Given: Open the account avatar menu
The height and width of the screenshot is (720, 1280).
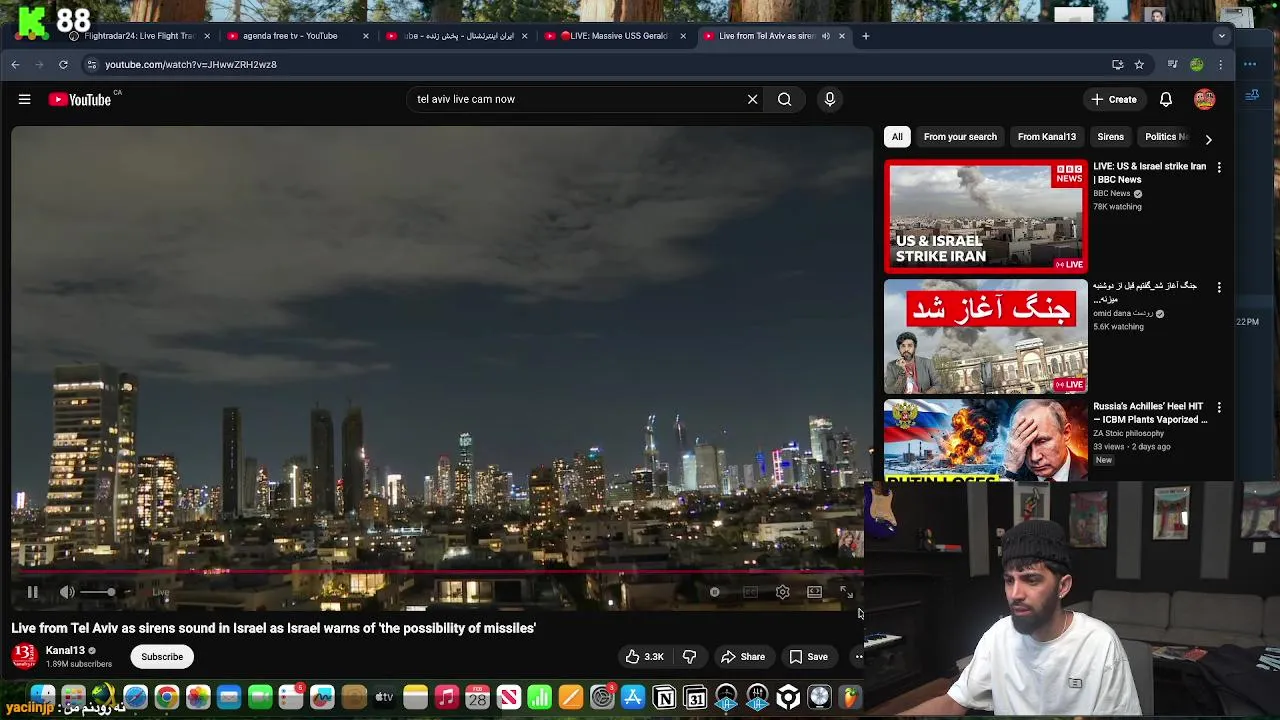Looking at the screenshot, I should click(x=1204, y=99).
